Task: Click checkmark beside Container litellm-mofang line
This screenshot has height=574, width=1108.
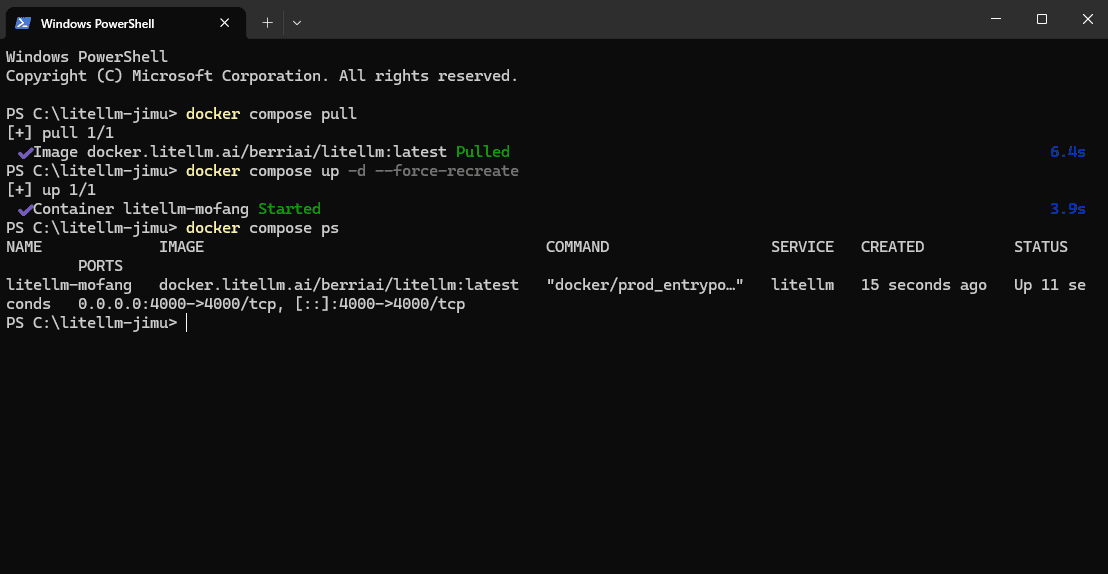Action: (x=25, y=210)
